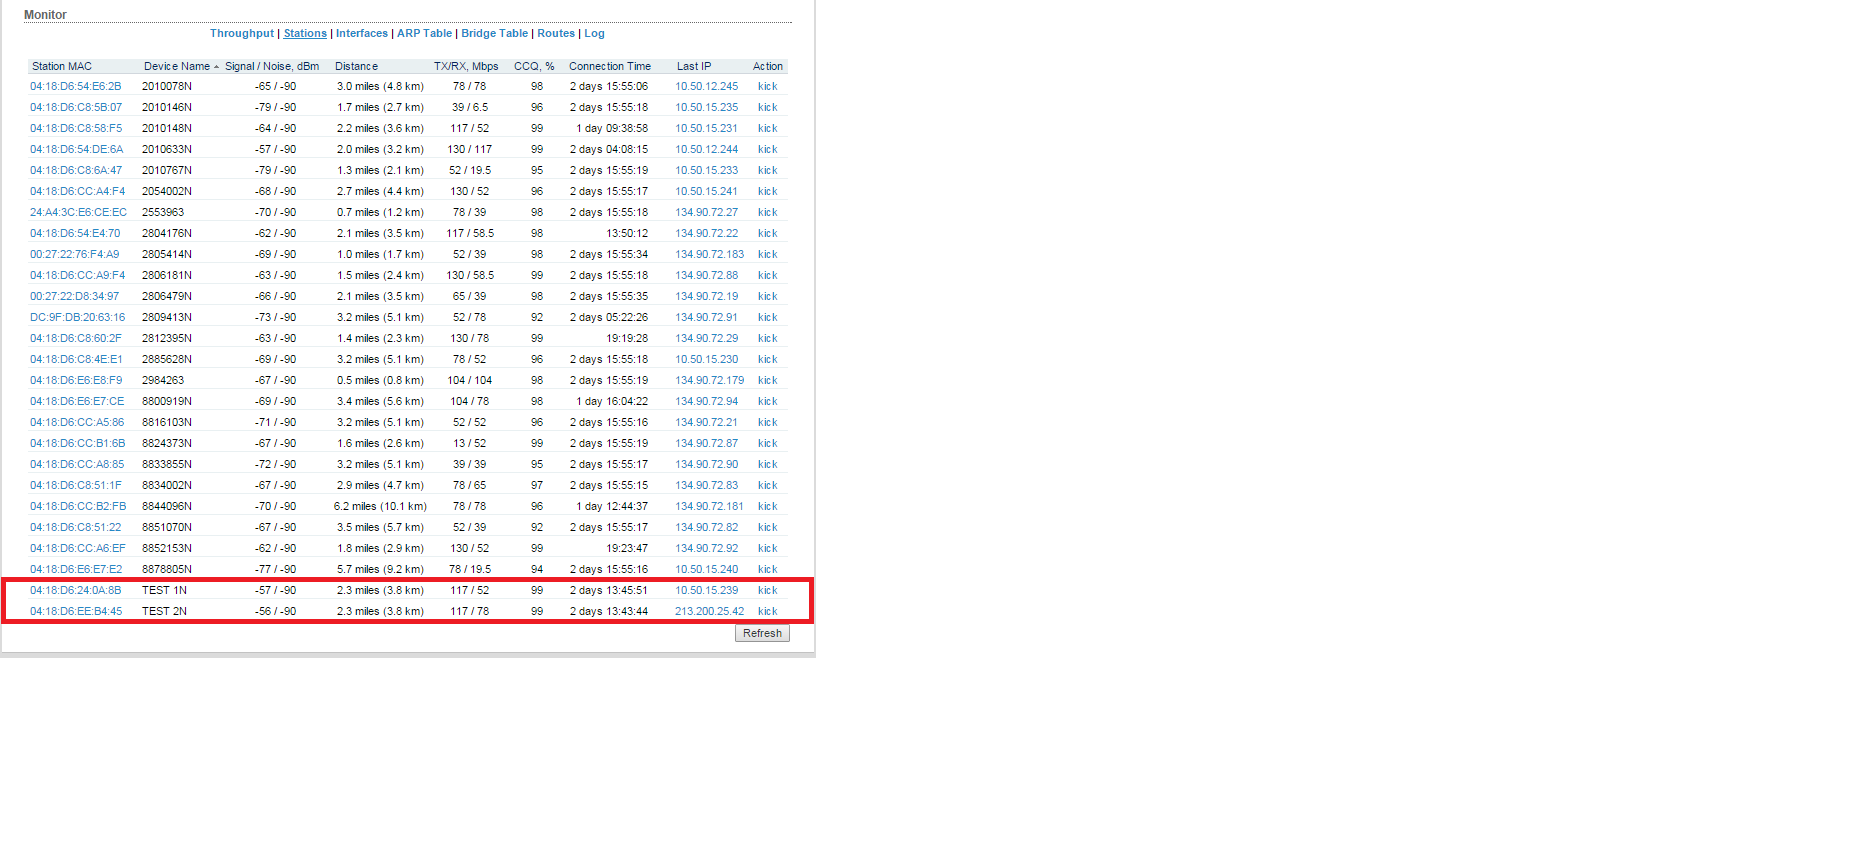
Task: Sort by the Connection Time column header
Action: 610,66
